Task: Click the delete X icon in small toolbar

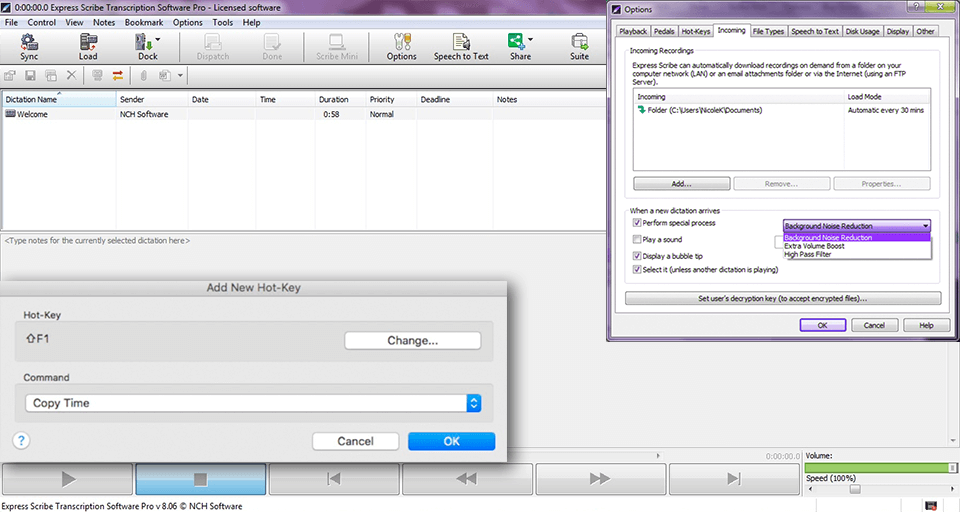Action: 72,76
